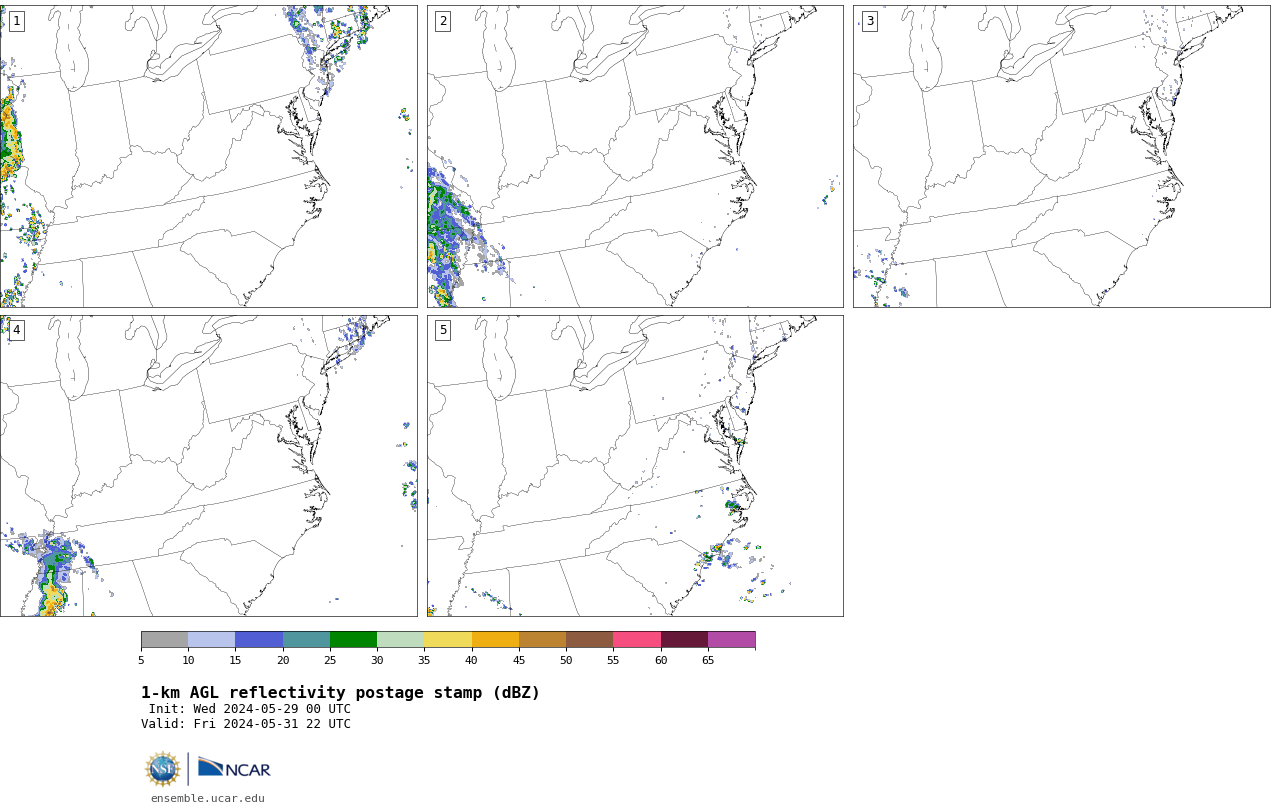Click the purple 65+ dBZ swatch
This screenshot has width=1280, height=809.
tap(732, 639)
